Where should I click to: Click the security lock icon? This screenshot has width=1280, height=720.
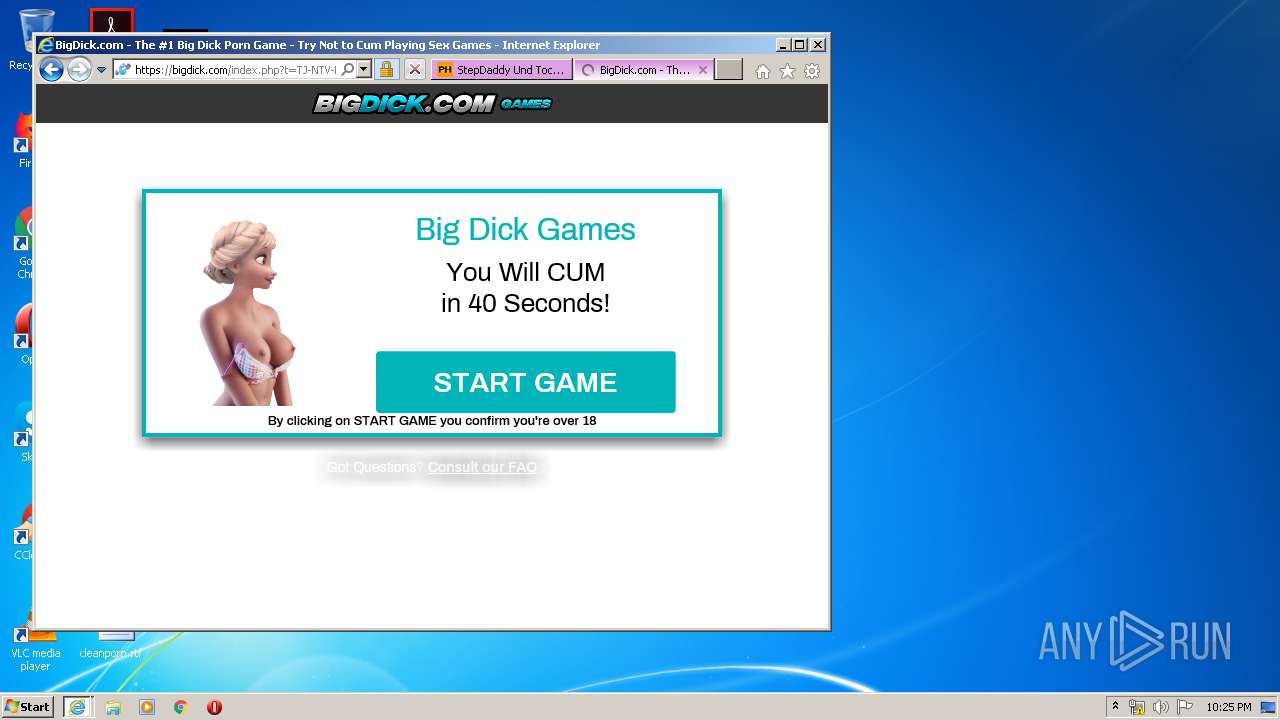387,70
